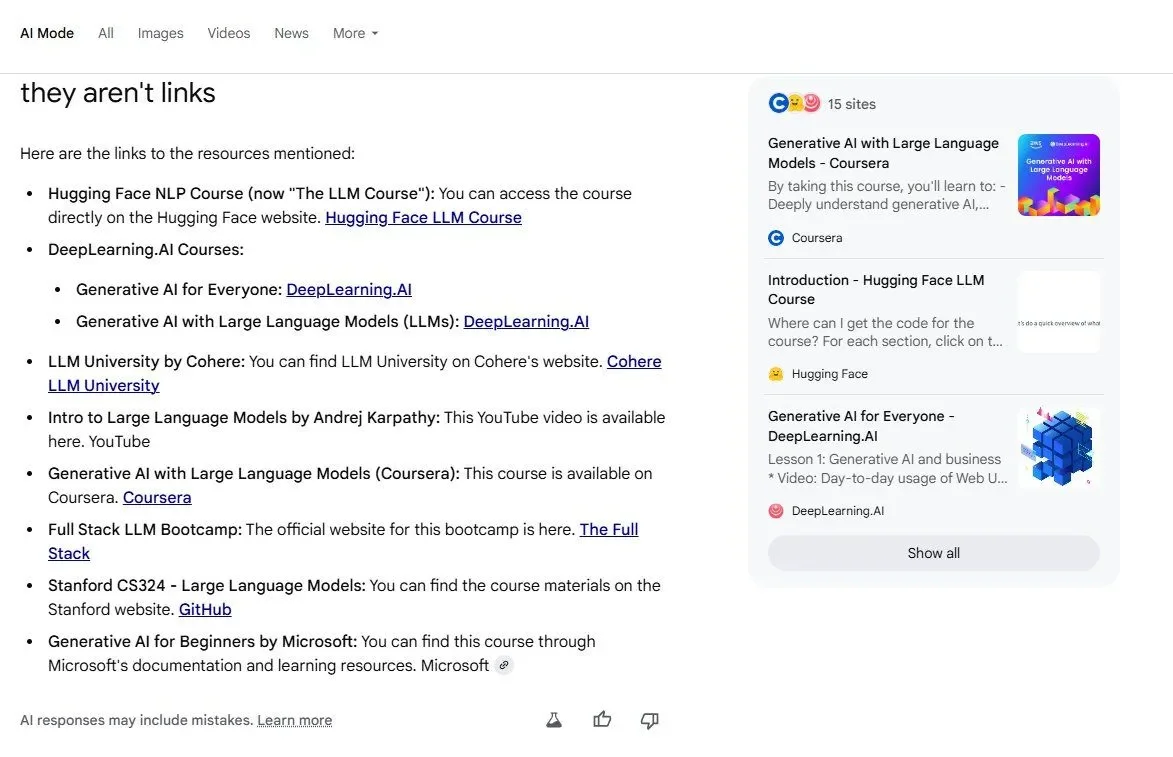Viewport: 1173px width, 757px height.
Task: Click the "Lesson 1: Generative AI and business" snippet
Action: coord(888,468)
